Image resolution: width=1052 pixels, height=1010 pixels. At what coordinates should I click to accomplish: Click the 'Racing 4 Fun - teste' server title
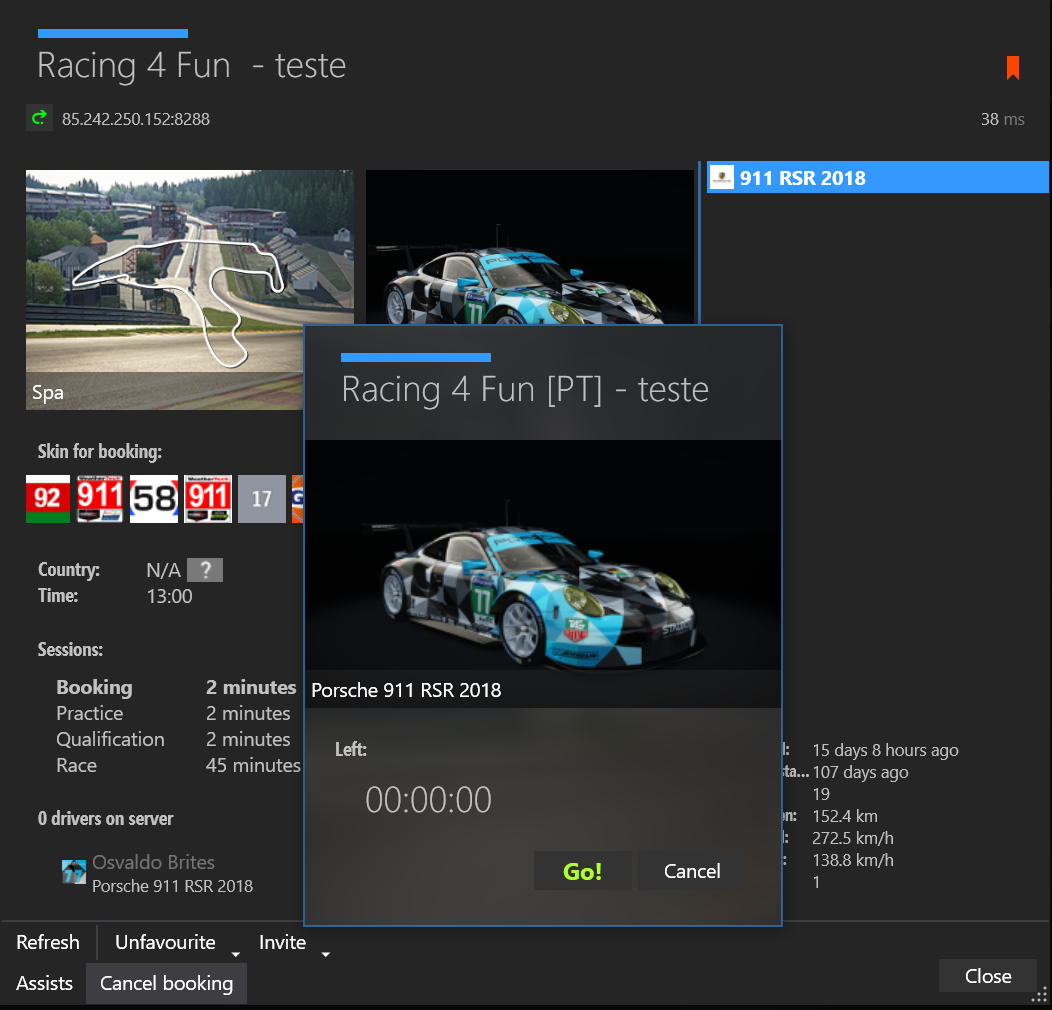tap(191, 66)
